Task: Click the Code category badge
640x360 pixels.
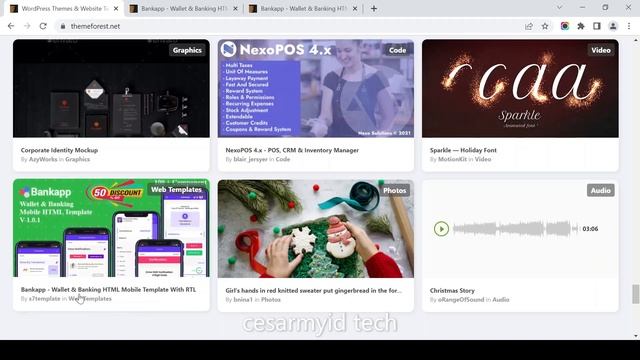Action: 397,50
